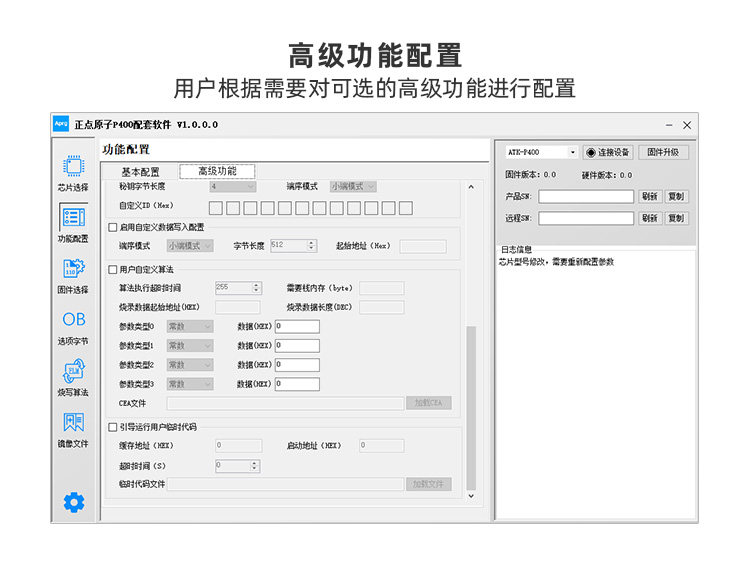
Task: Open the 参数类型3 dropdown
Action: [x=190, y=384]
